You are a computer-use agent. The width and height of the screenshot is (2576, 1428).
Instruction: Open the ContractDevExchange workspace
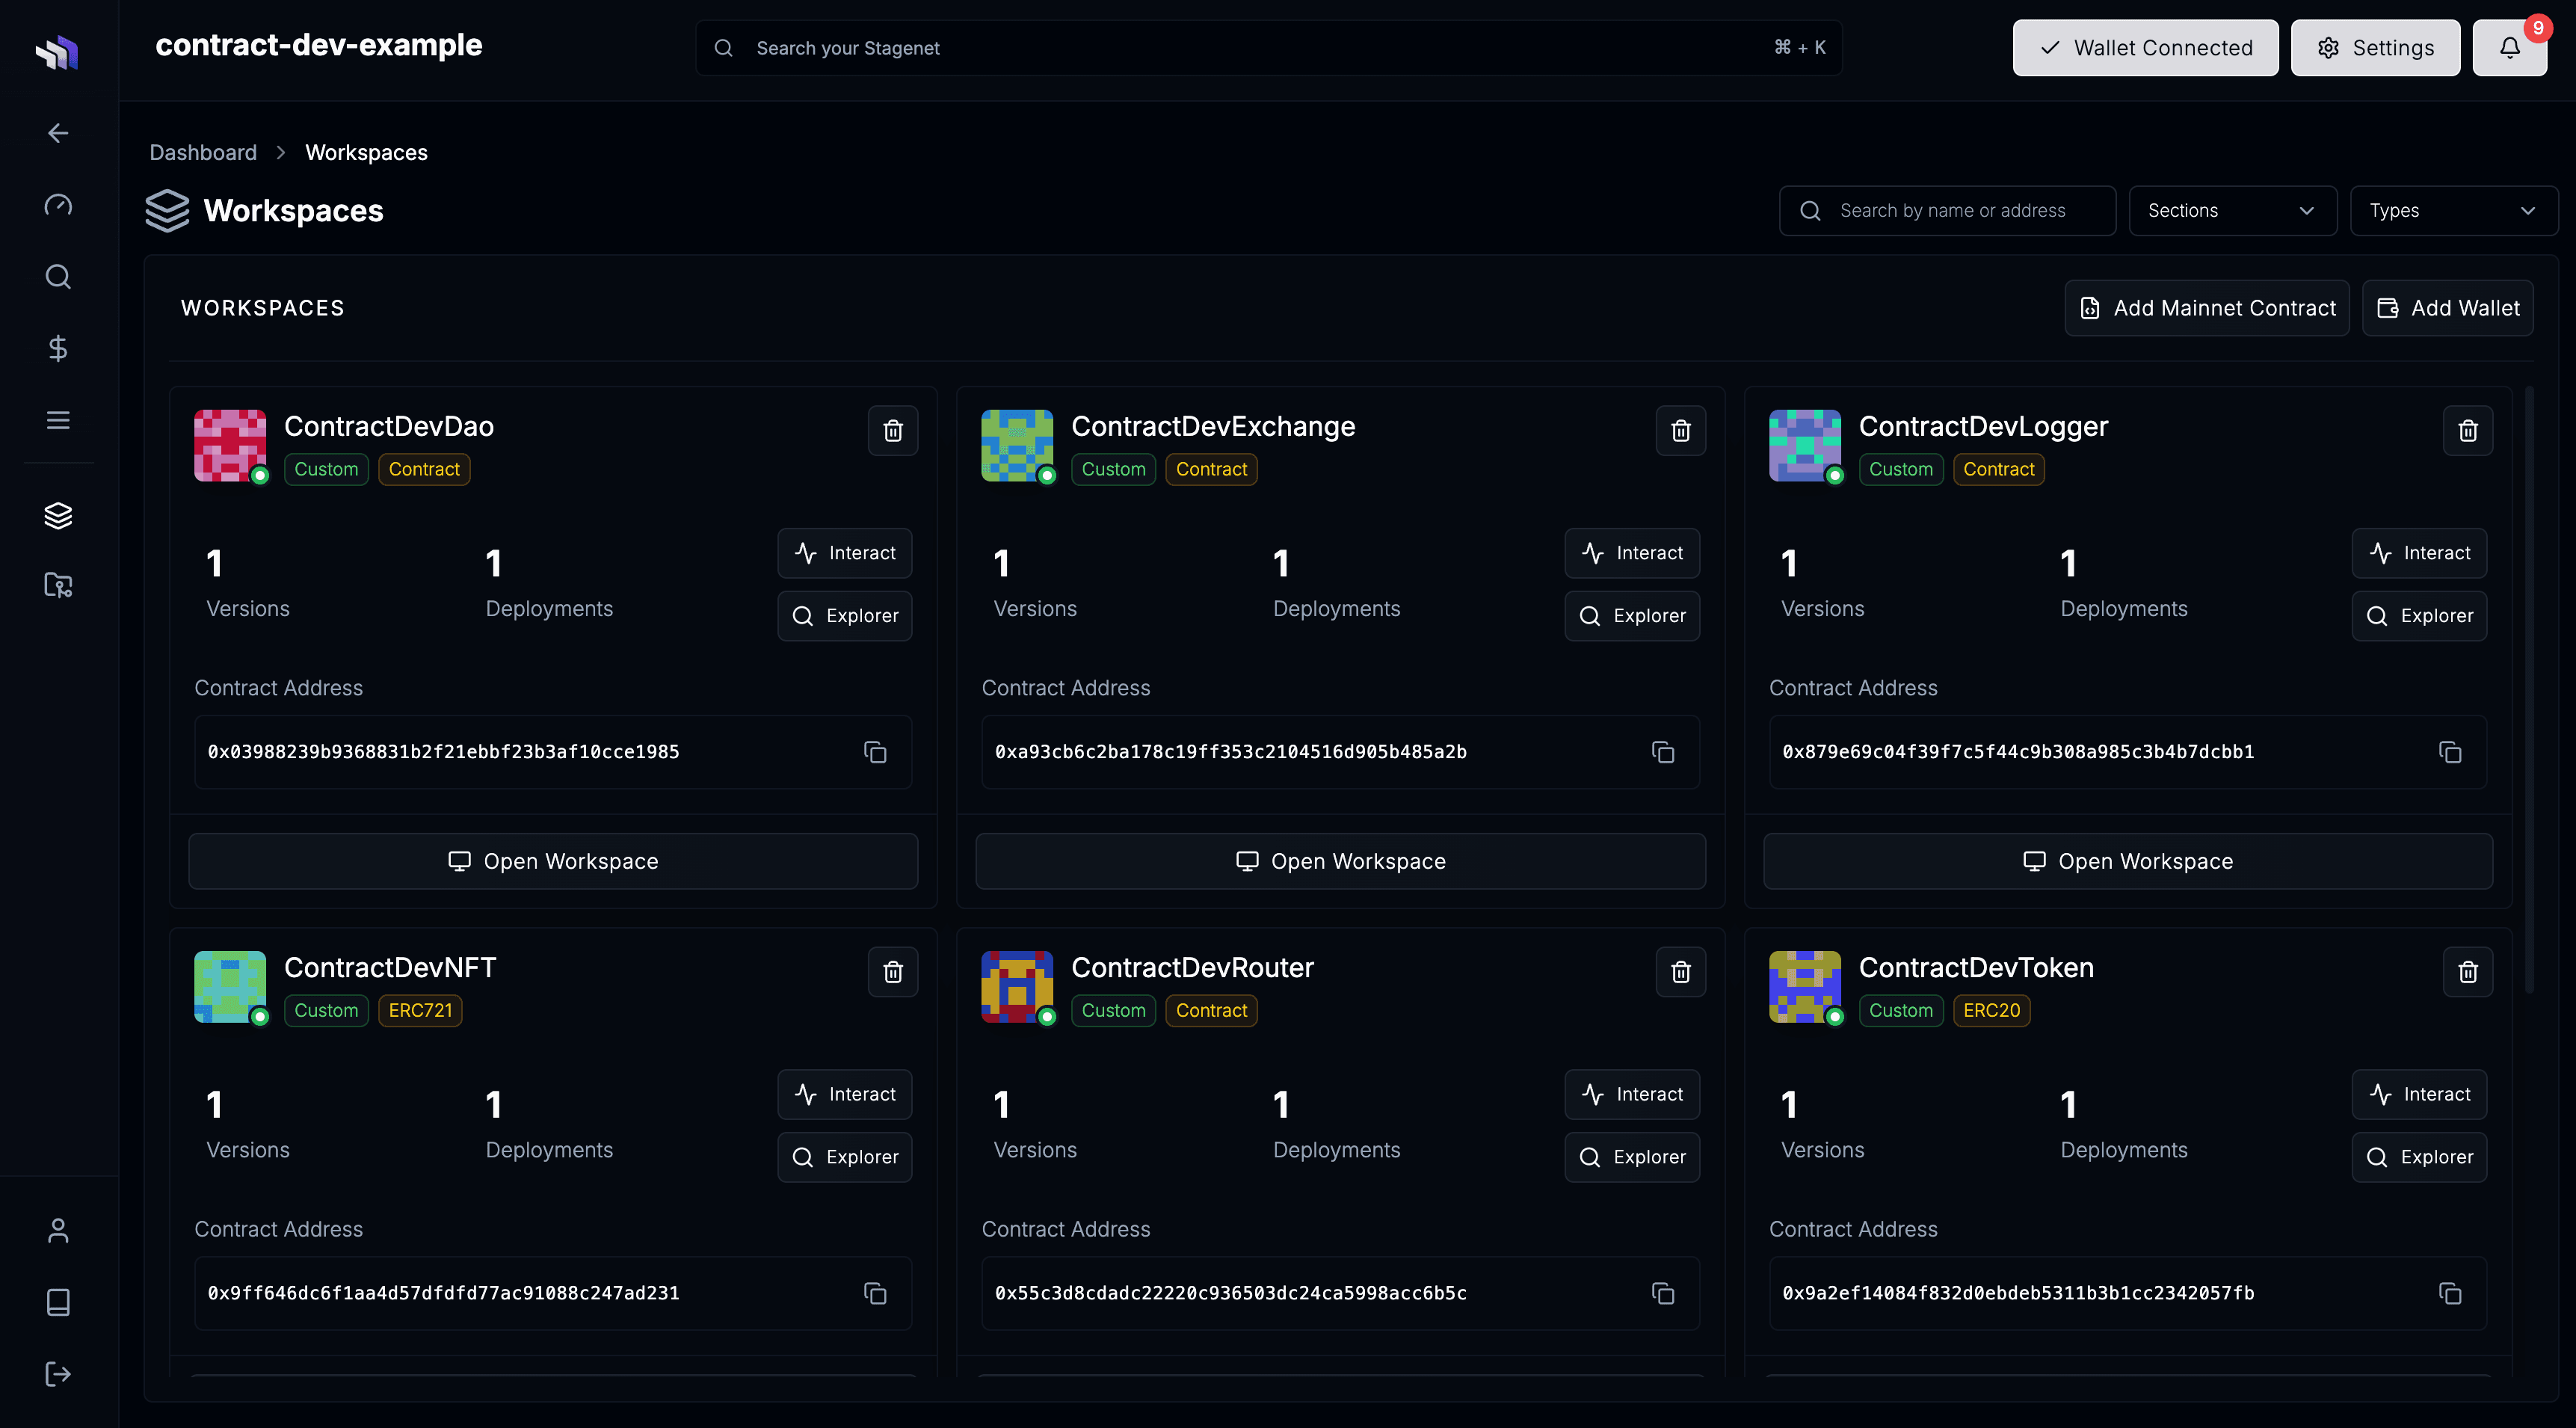coord(1340,861)
